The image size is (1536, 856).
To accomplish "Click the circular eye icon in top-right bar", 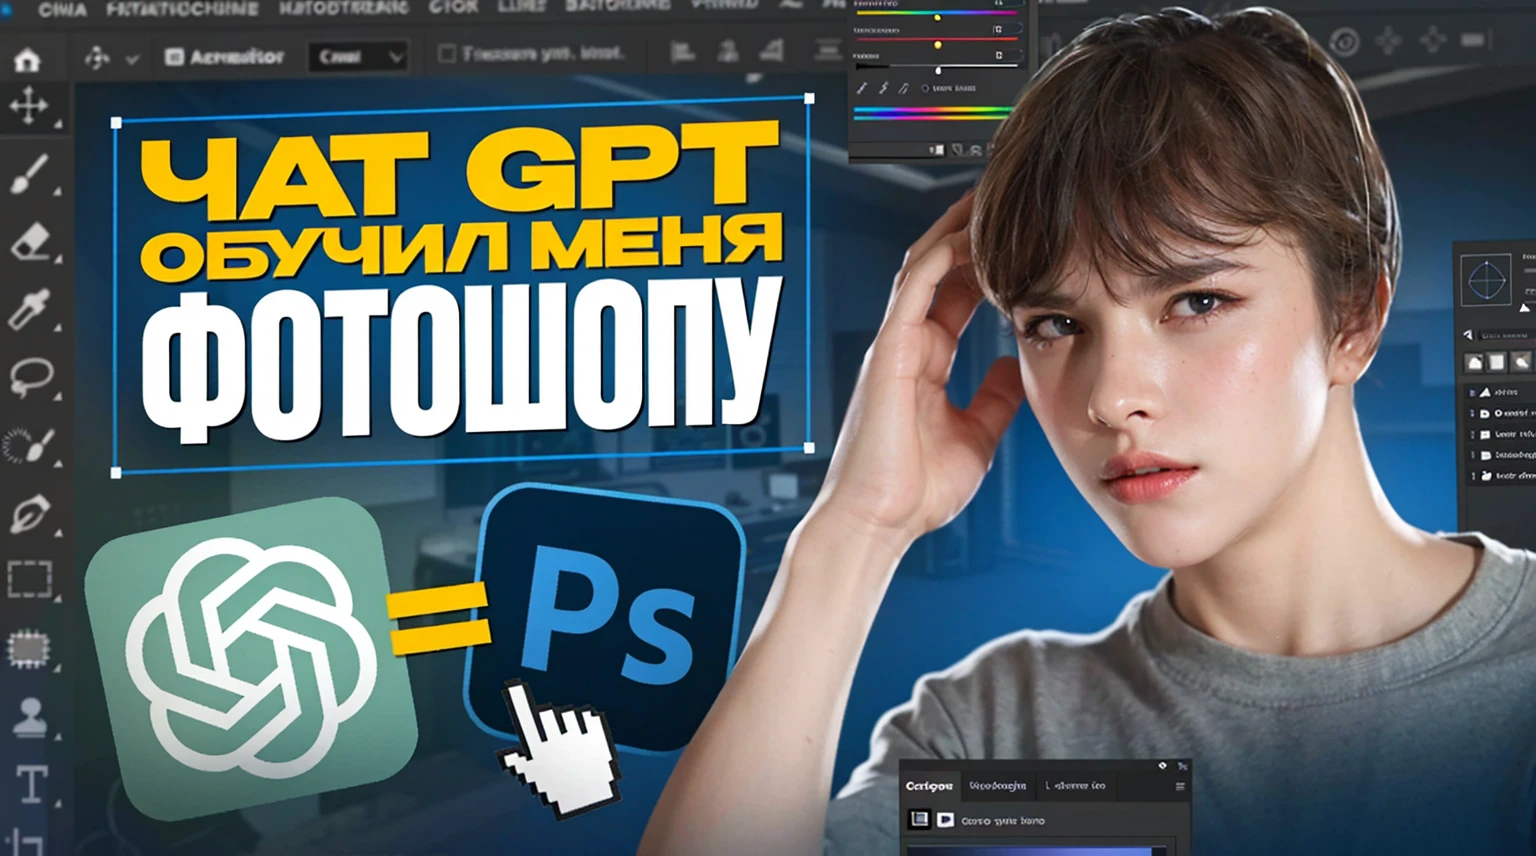I will click(x=1345, y=42).
